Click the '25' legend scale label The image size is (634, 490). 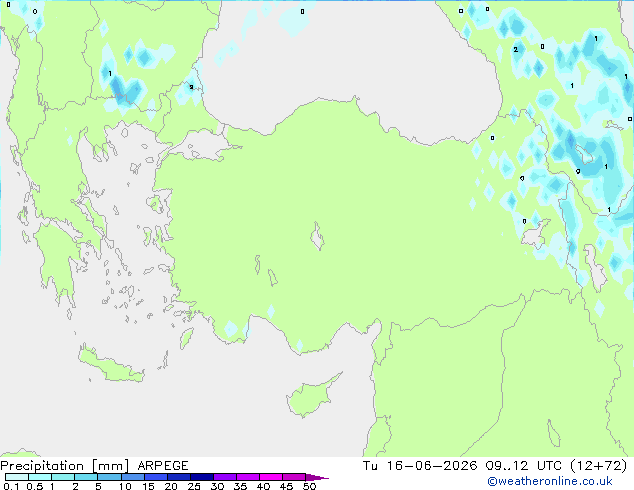[x=194, y=486]
